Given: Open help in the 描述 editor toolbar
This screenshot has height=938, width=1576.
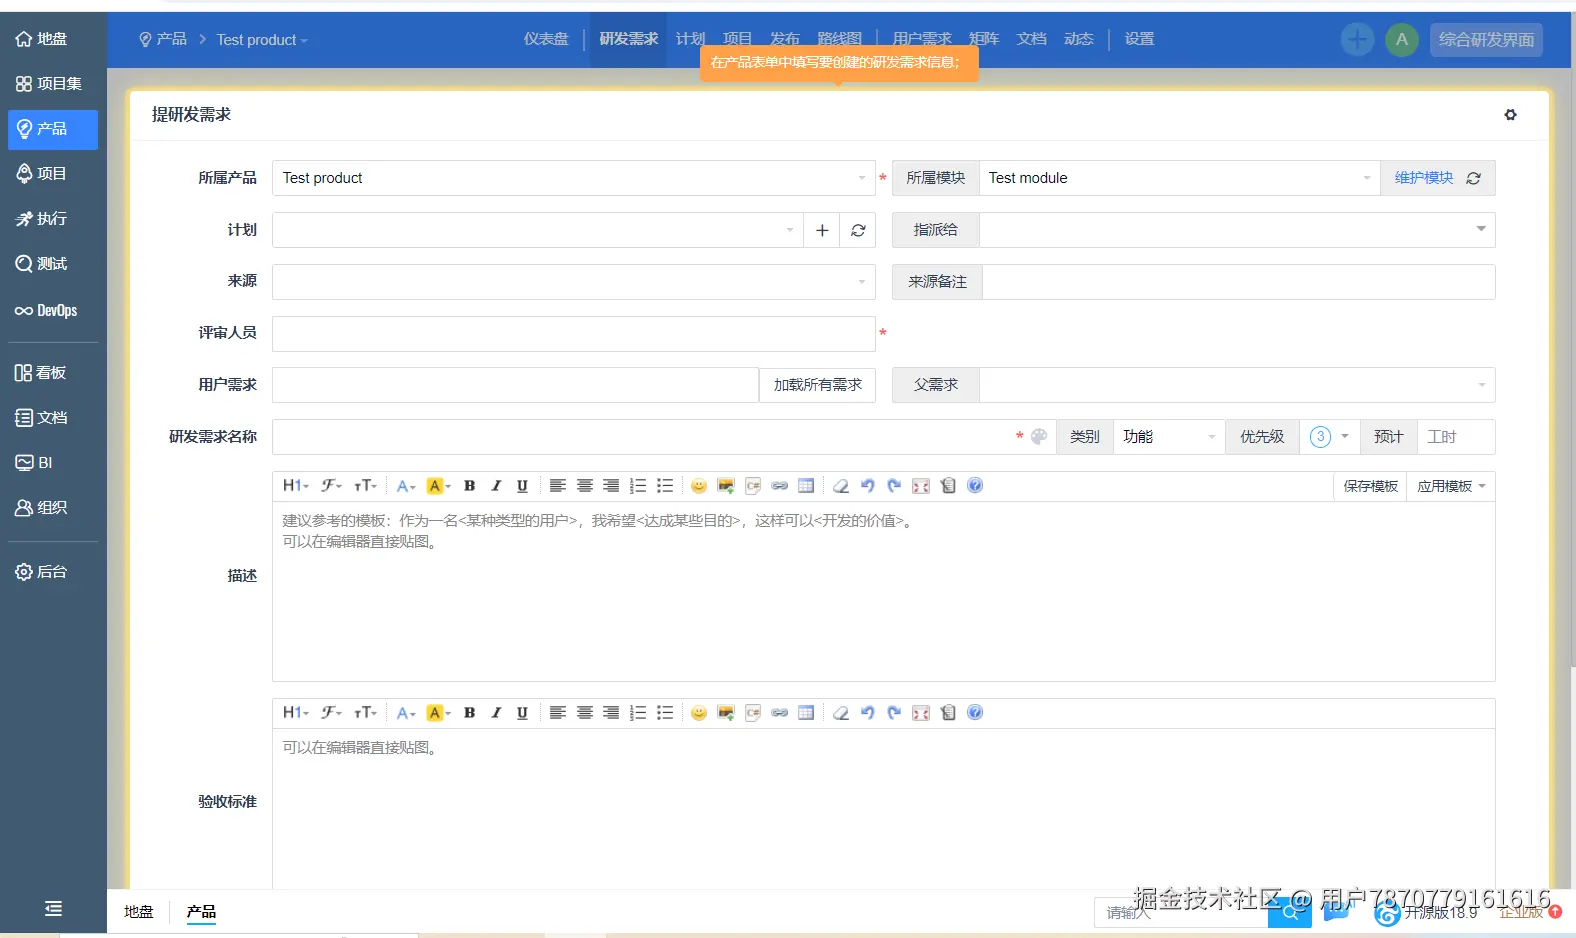Looking at the screenshot, I should (x=975, y=486).
